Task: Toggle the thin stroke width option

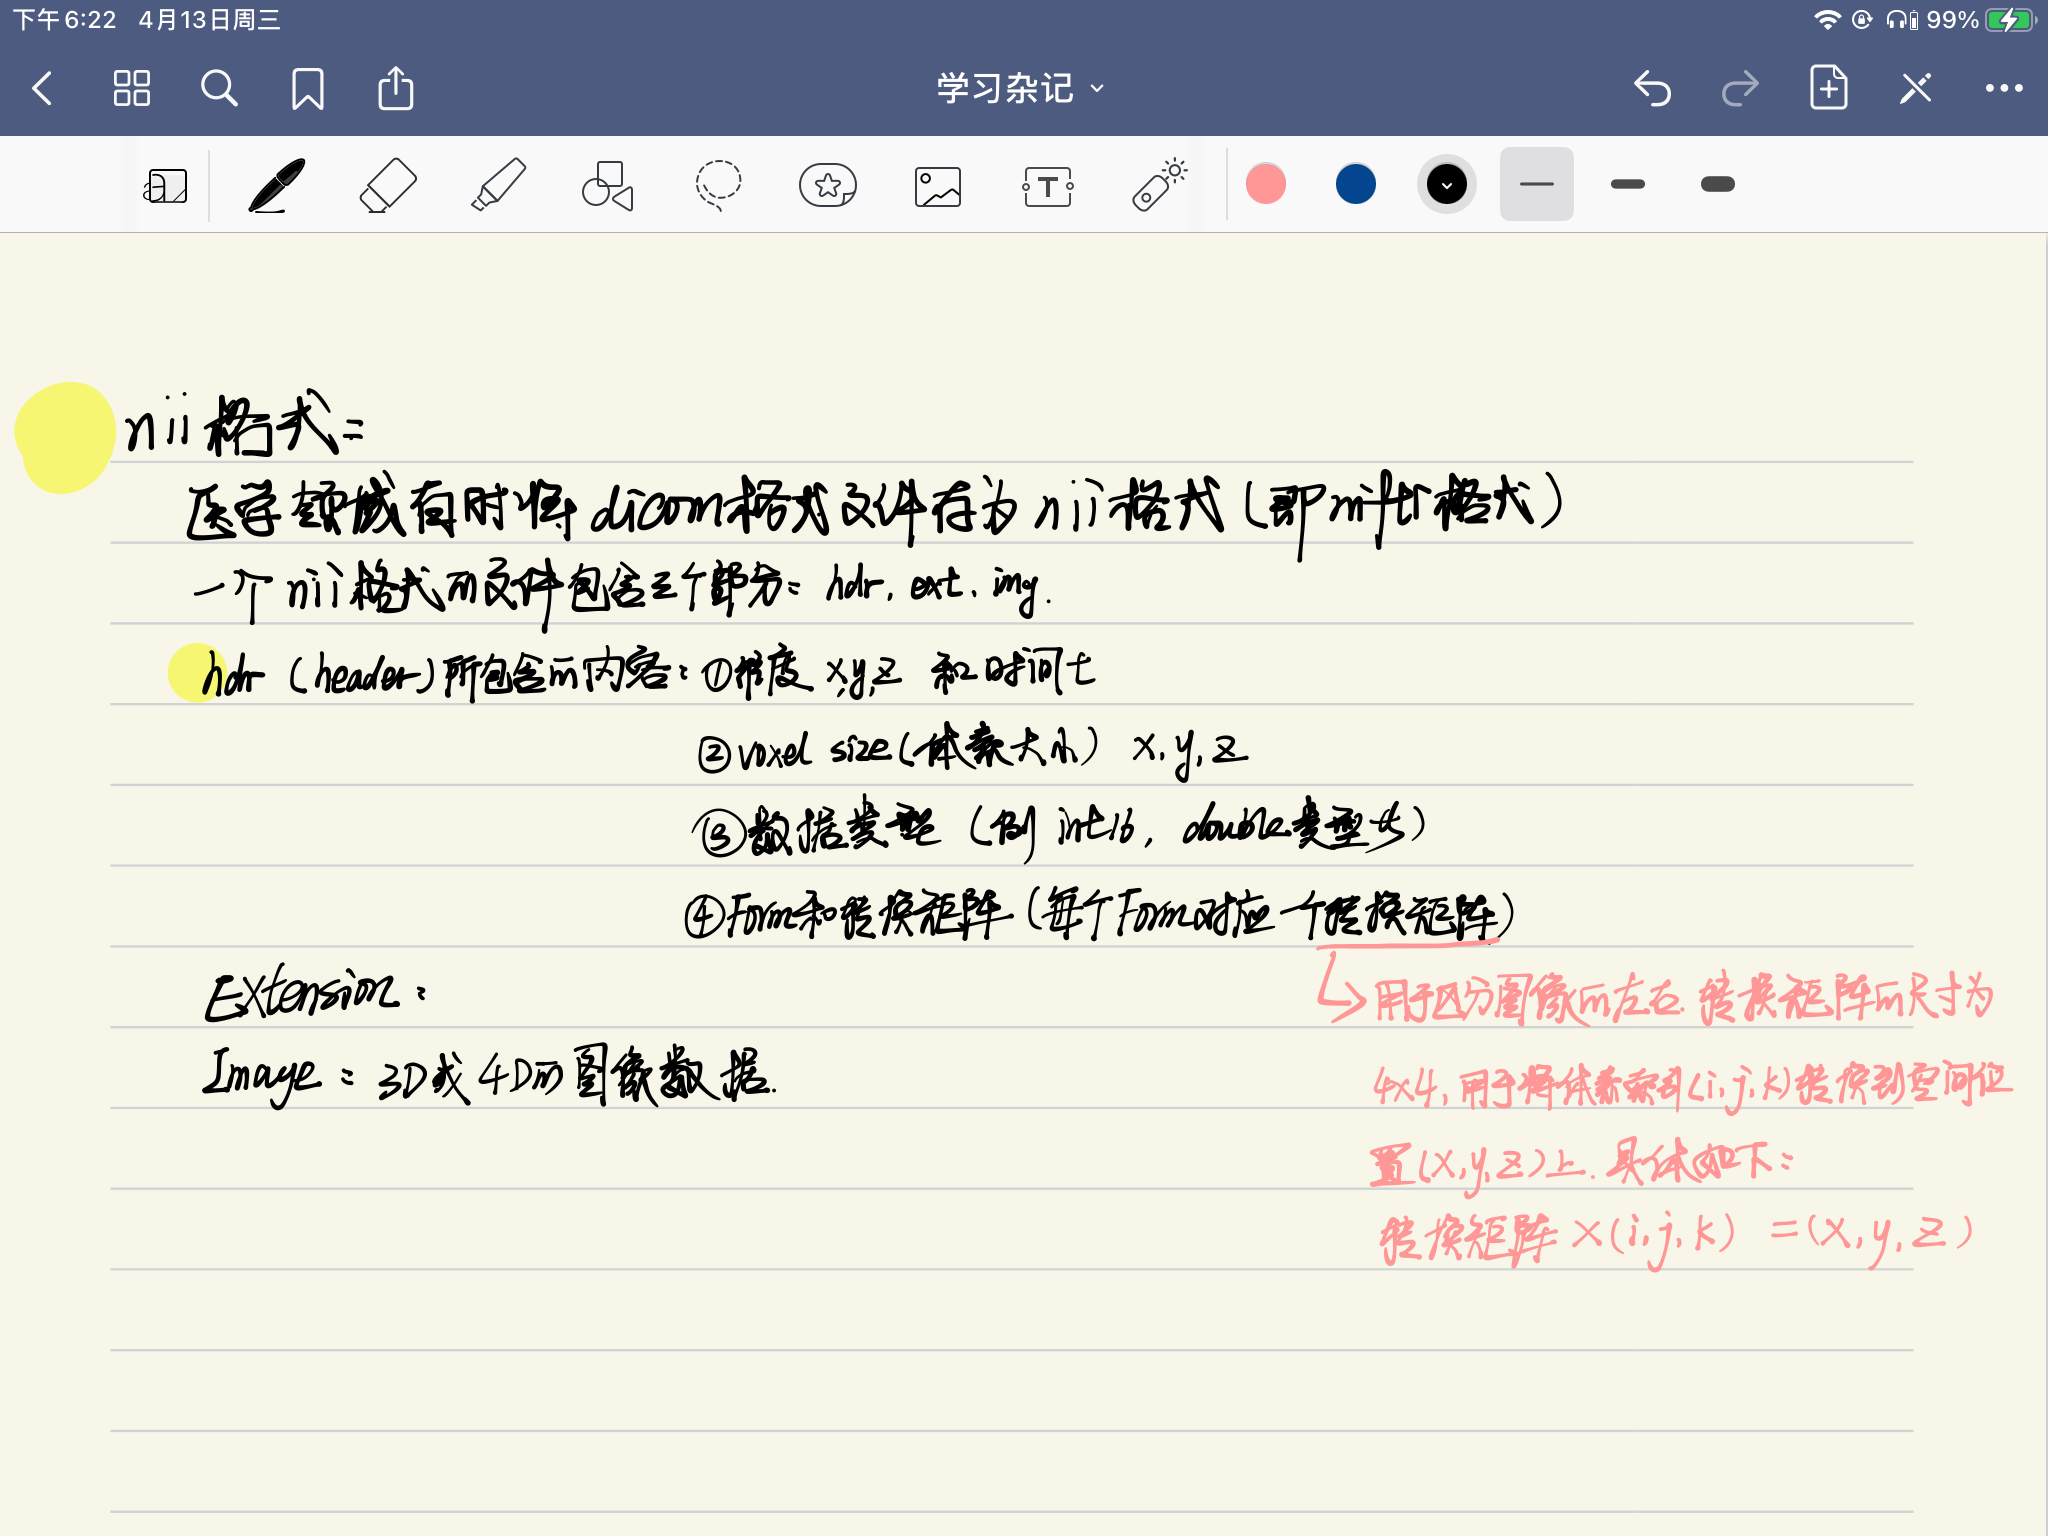Action: pos(1536,184)
